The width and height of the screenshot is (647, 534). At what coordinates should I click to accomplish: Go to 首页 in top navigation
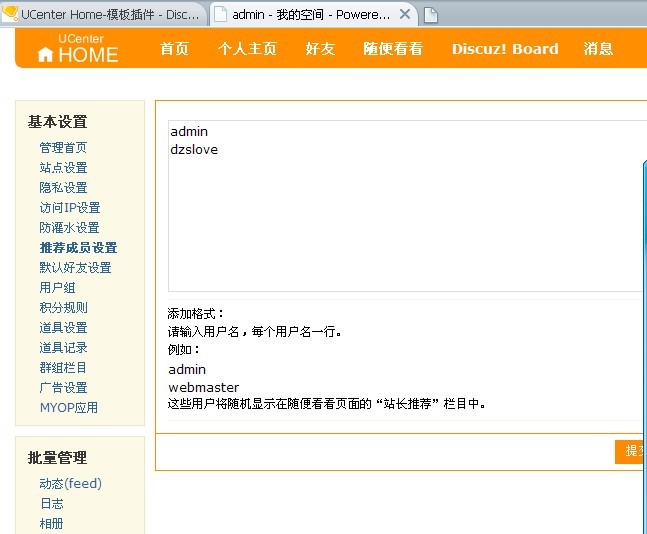[x=174, y=49]
